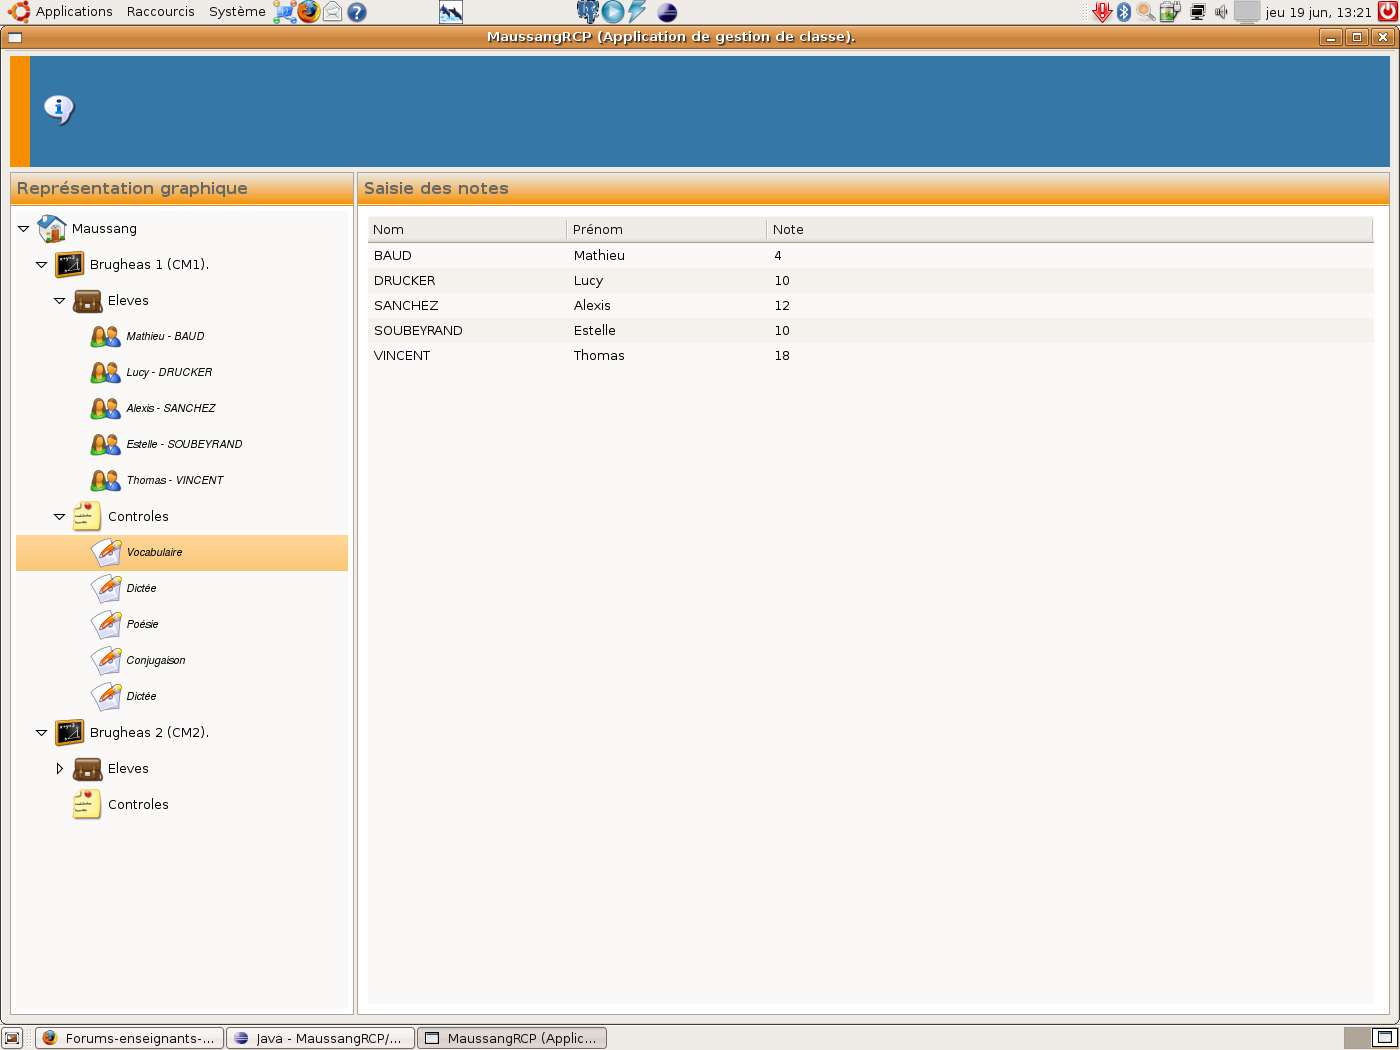Viewport: 1400px width, 1050px height.
Task: Open the mail envelope launcher in top panel
Action: pos(333,12)
